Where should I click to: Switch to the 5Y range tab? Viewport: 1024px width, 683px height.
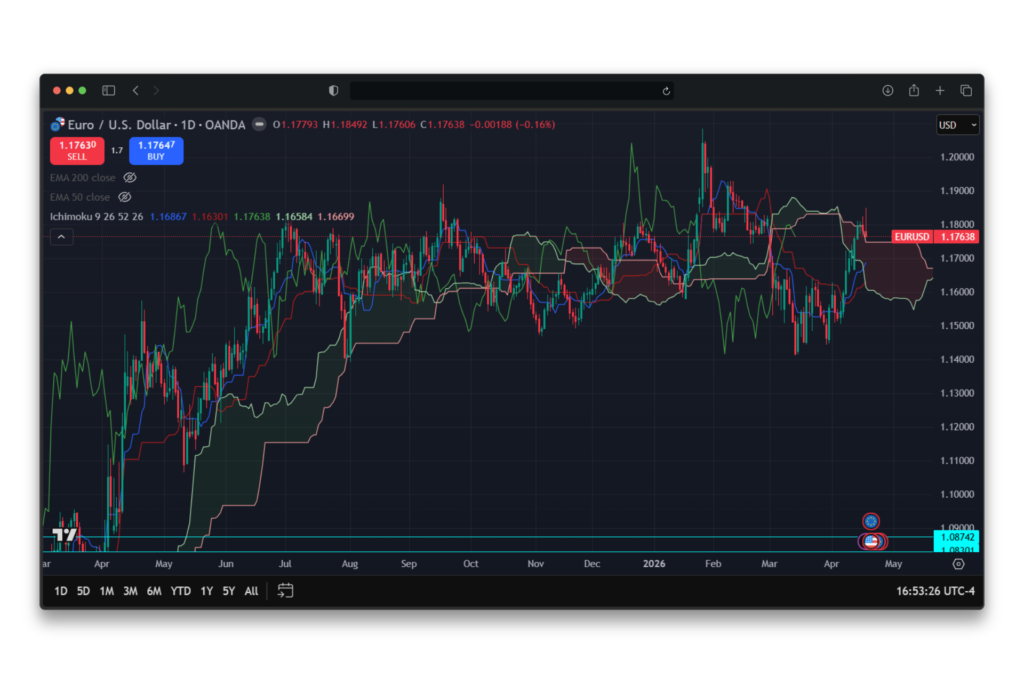pyautogui.click(x=228, y=591)
